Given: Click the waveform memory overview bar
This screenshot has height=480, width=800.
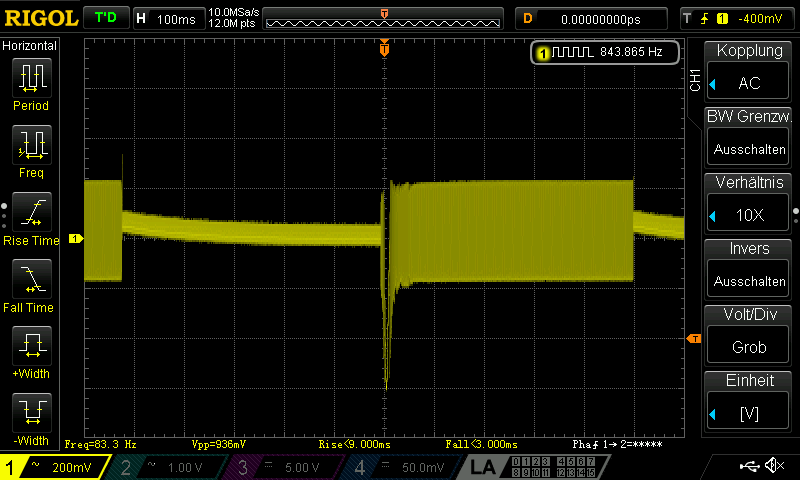Looking at the screenshot, I should pos(383,19).
